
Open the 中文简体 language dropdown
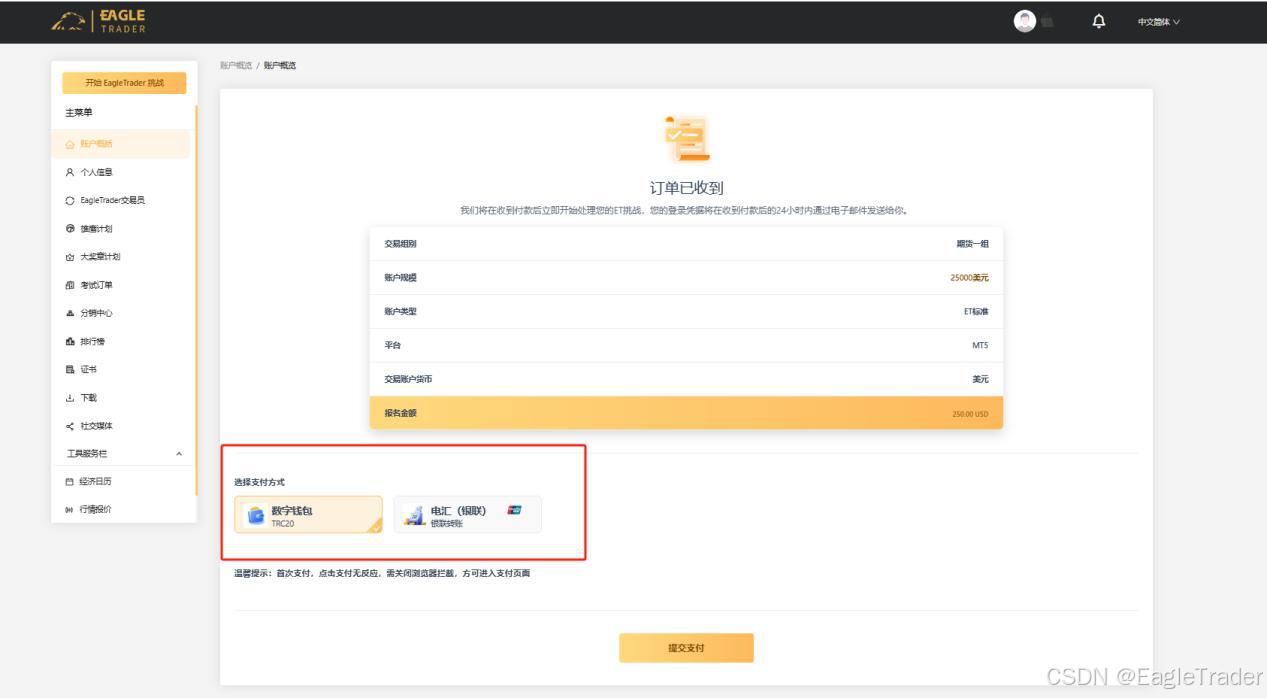(1158, 22)
